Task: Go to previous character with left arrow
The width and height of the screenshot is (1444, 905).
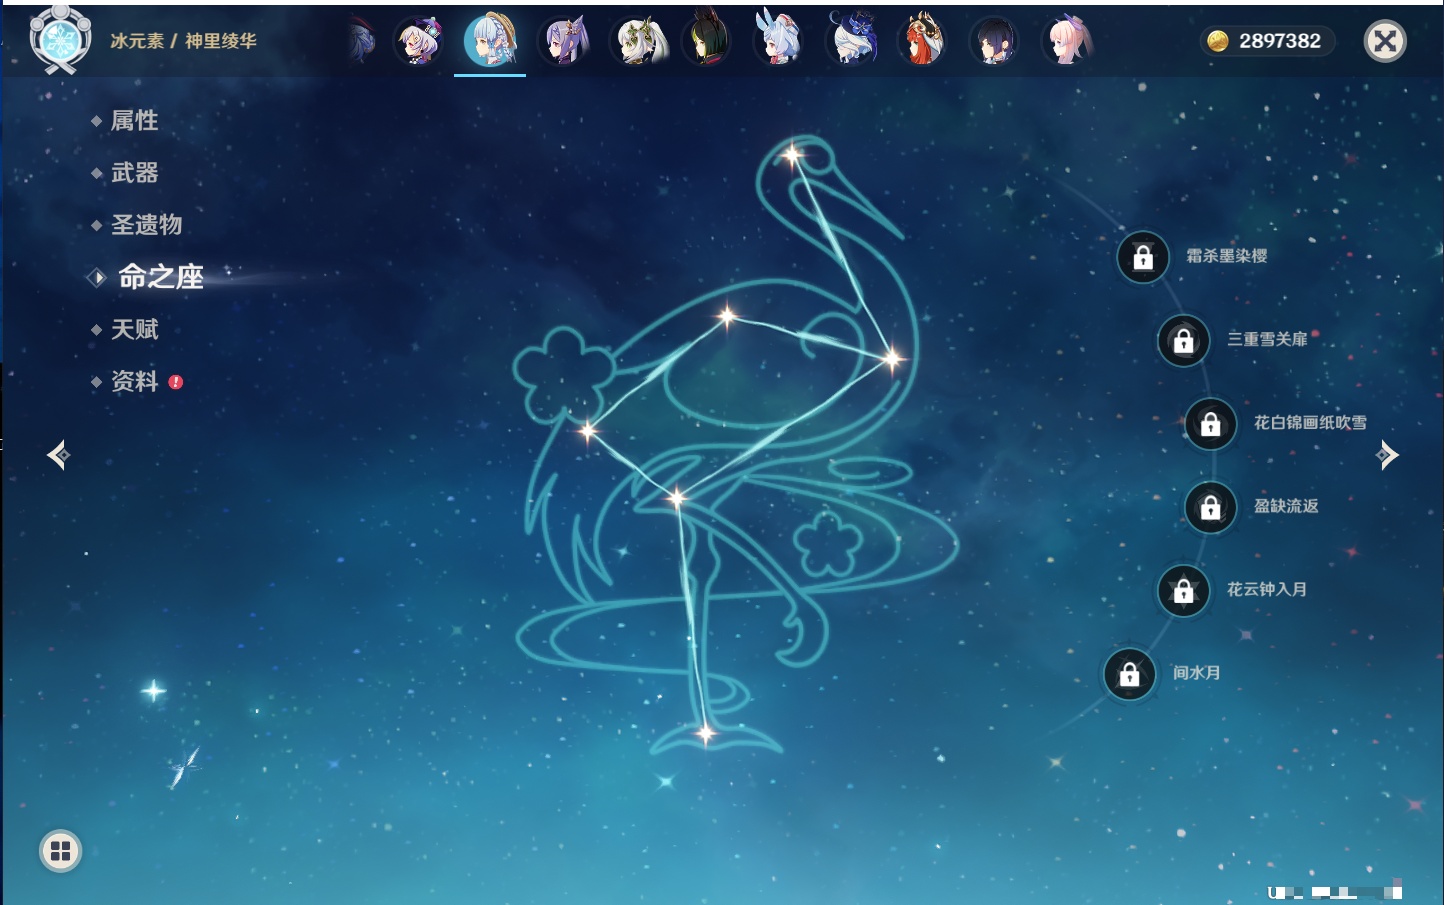Action: pos(58,455)
